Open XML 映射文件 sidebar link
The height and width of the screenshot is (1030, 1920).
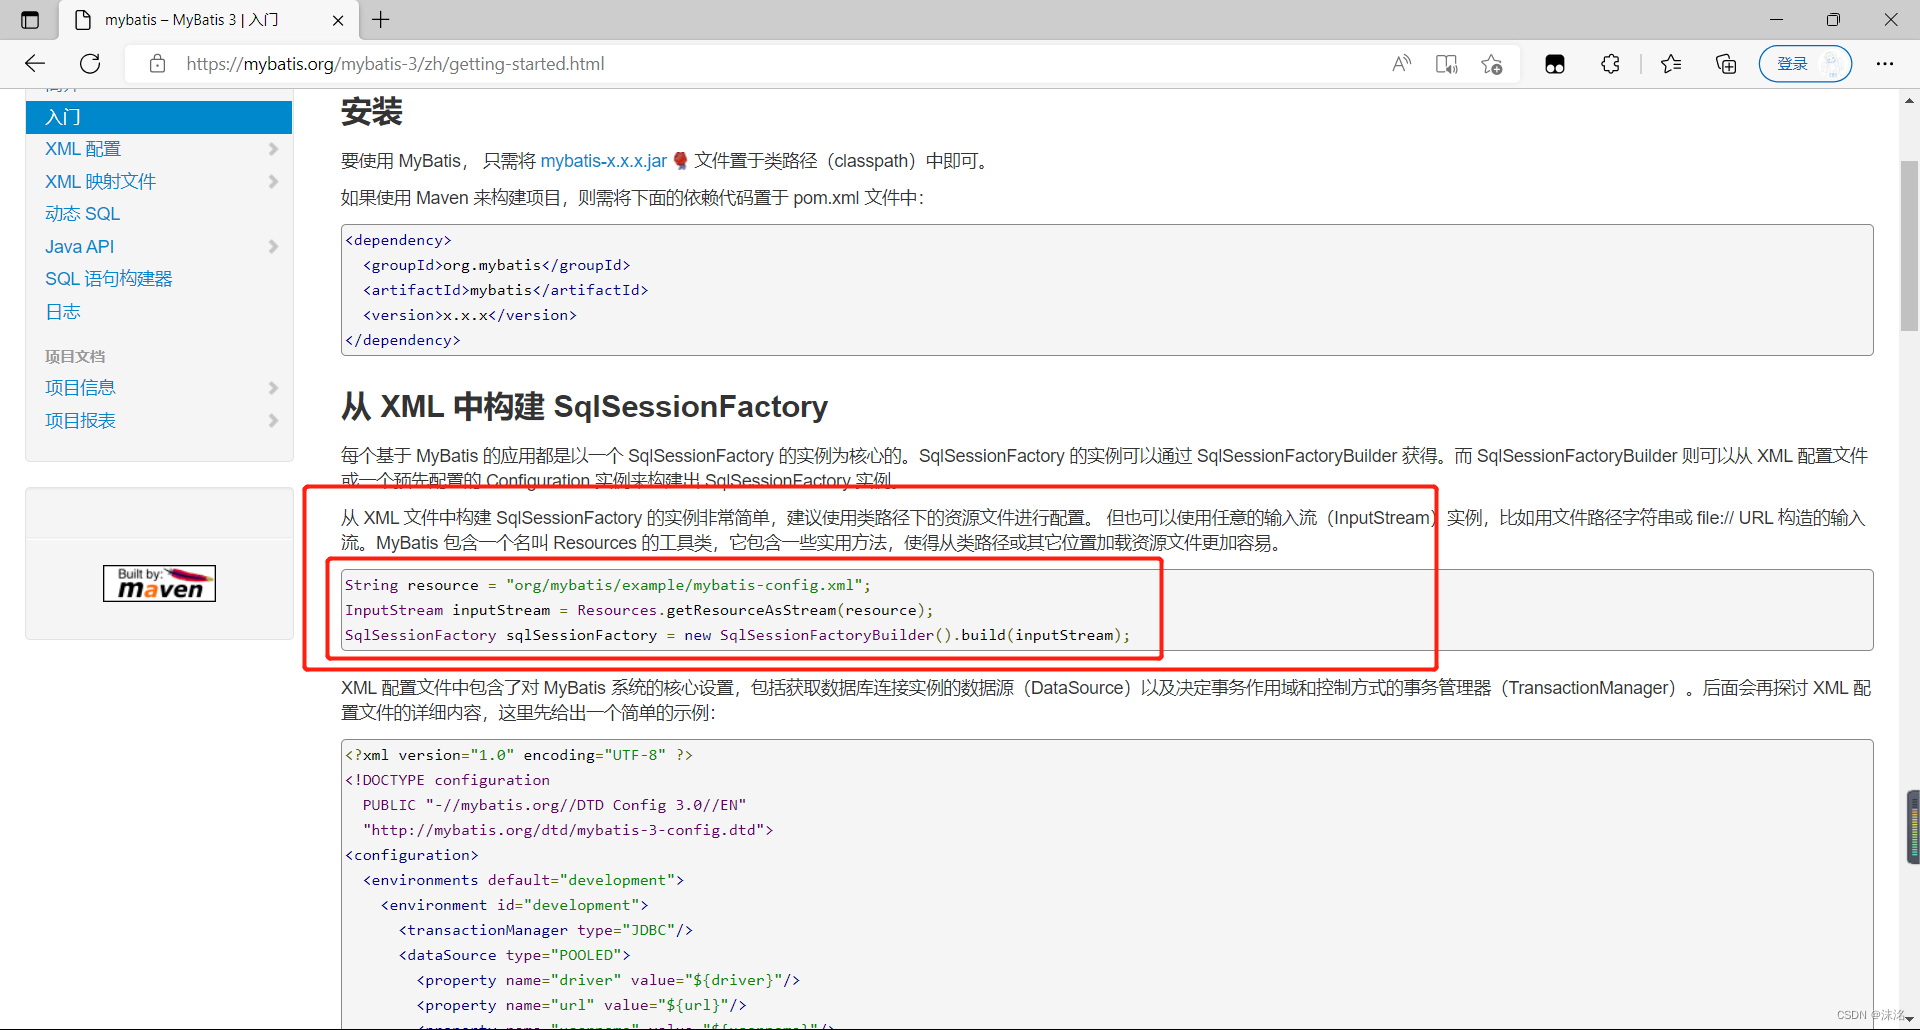[x=100, y=182]
